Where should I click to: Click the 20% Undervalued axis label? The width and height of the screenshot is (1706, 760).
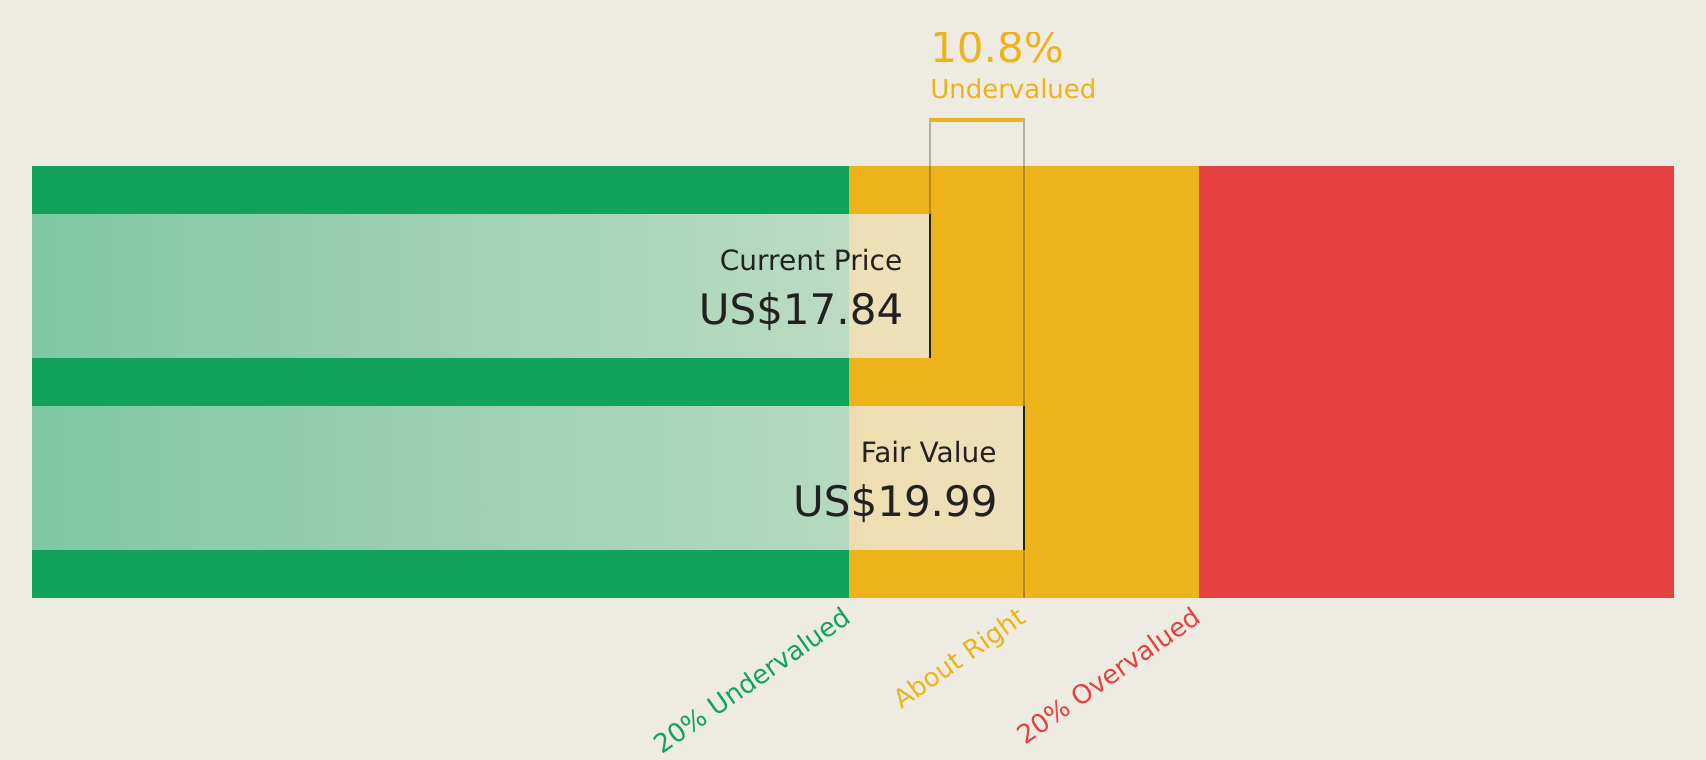(x=752, y=681)
